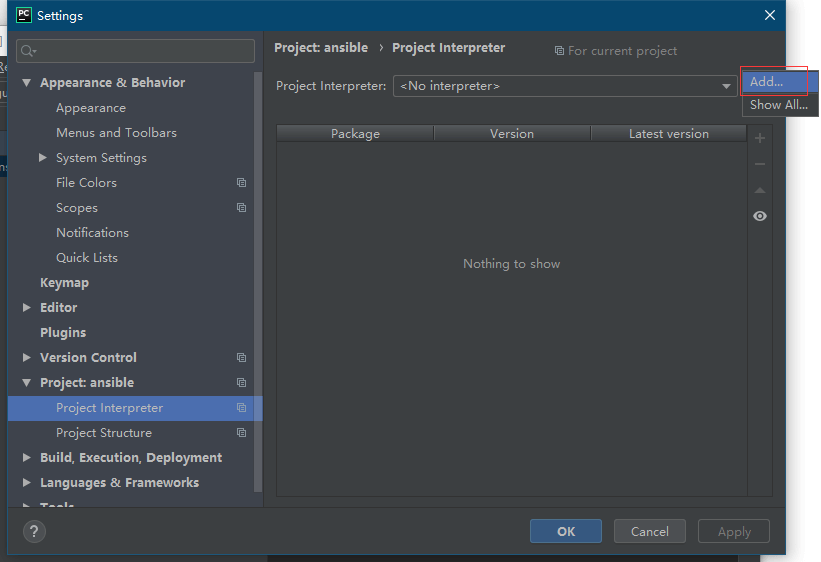Choose Show All... from the interpreter popup

click(x=780, y=105)
